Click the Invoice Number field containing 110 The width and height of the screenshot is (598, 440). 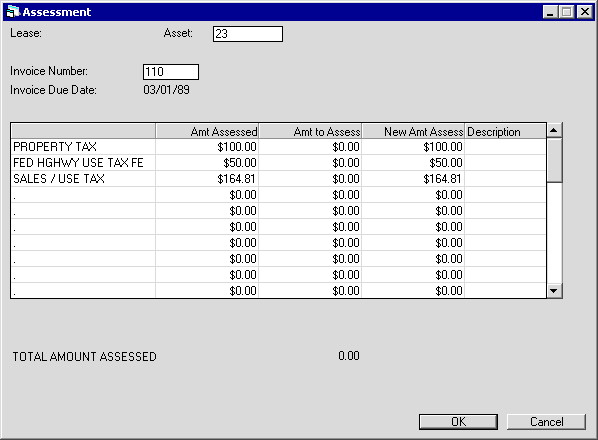click(x=171, y=72)
